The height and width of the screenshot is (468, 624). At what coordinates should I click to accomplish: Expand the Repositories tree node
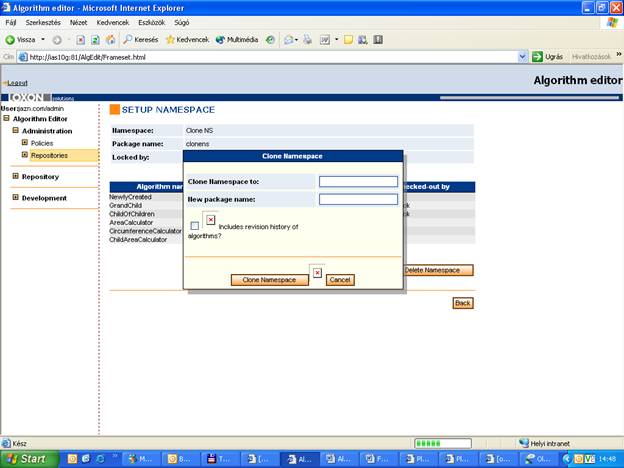[x=25, y=155]
